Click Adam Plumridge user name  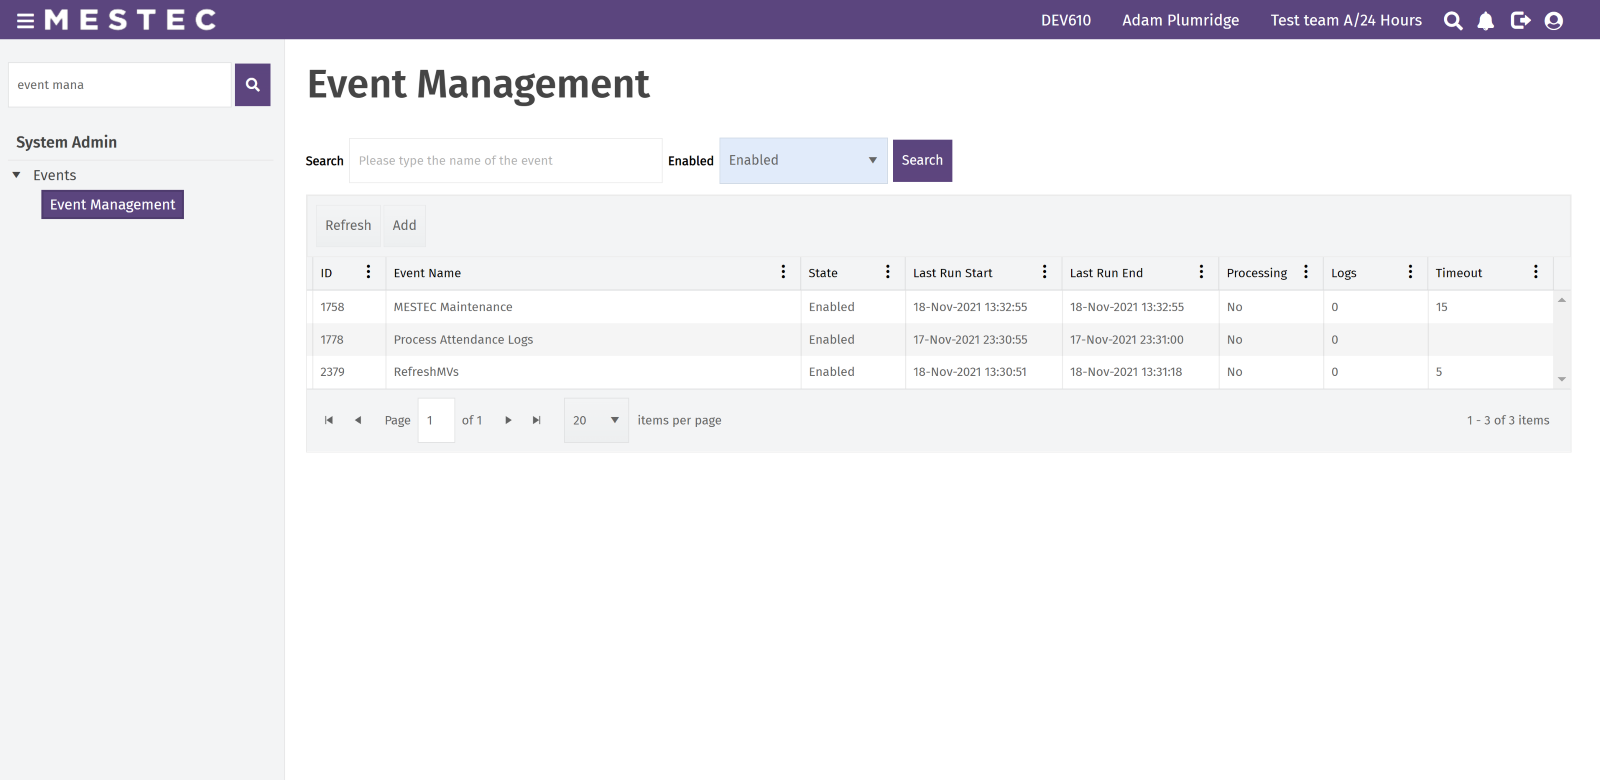pos(1180,20)
